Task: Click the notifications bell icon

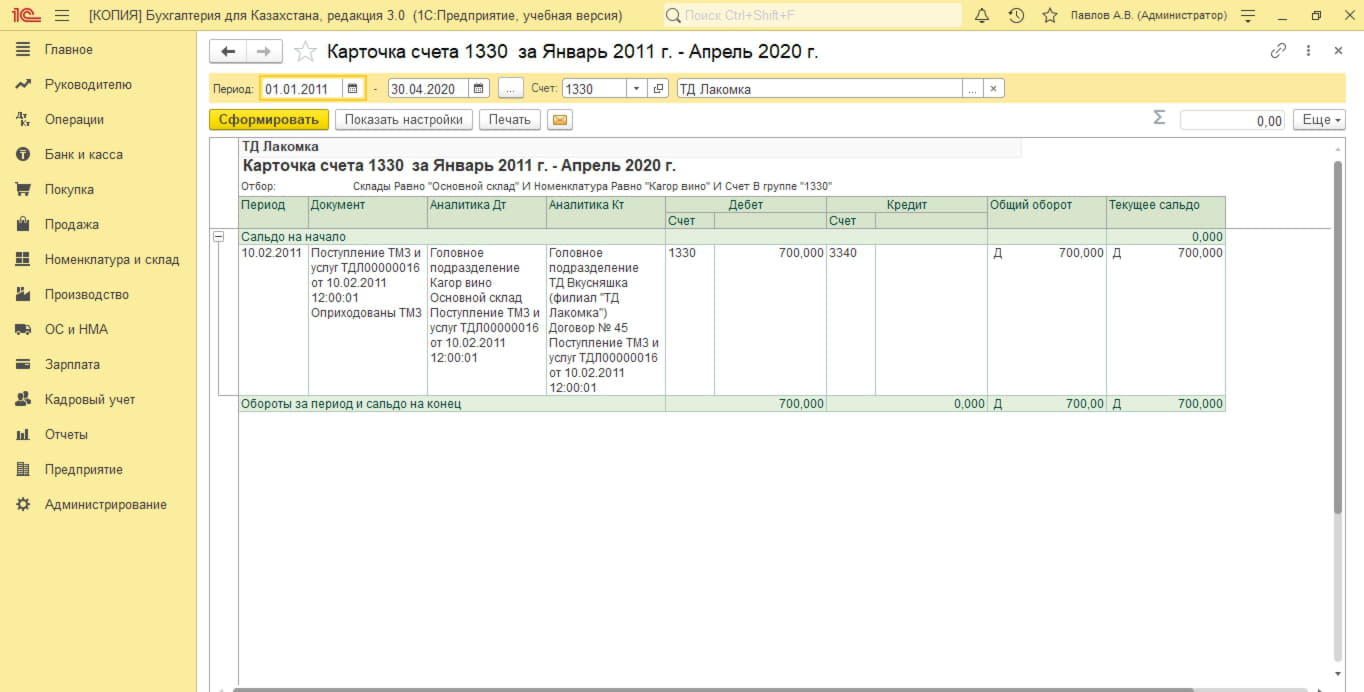Action: (982, 16)
